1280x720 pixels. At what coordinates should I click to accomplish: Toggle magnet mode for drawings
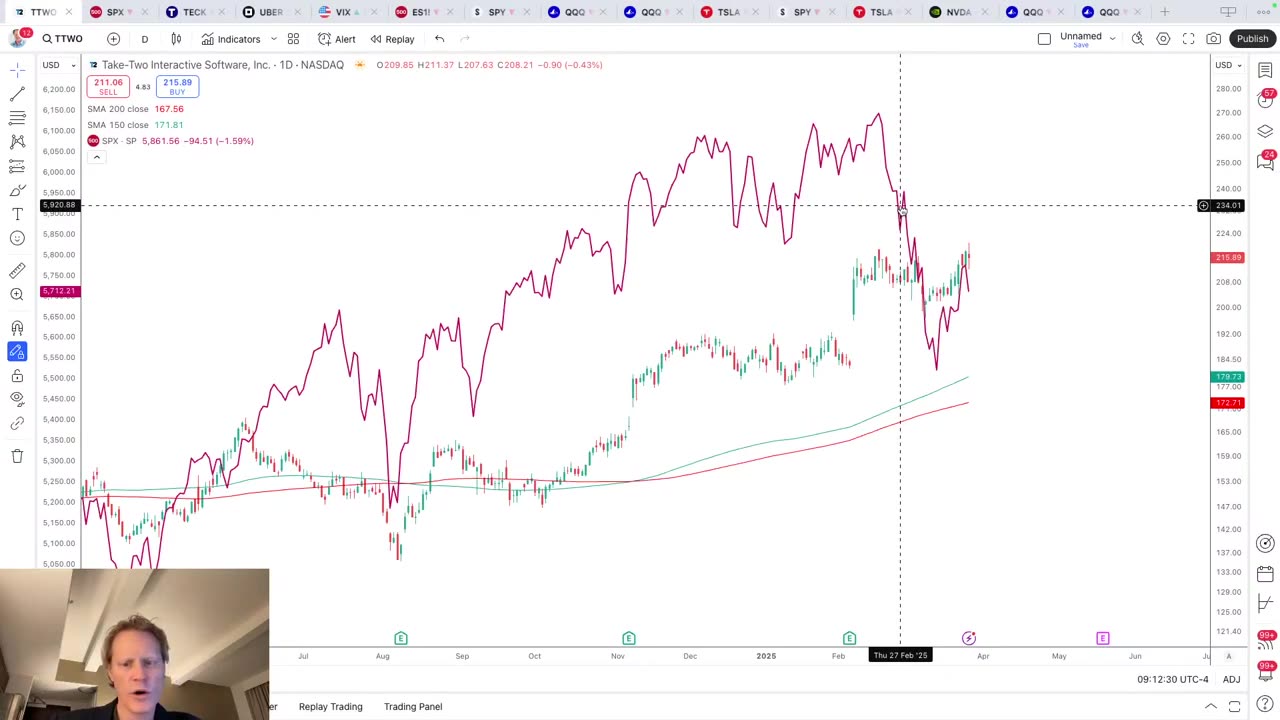coord(17,327)
